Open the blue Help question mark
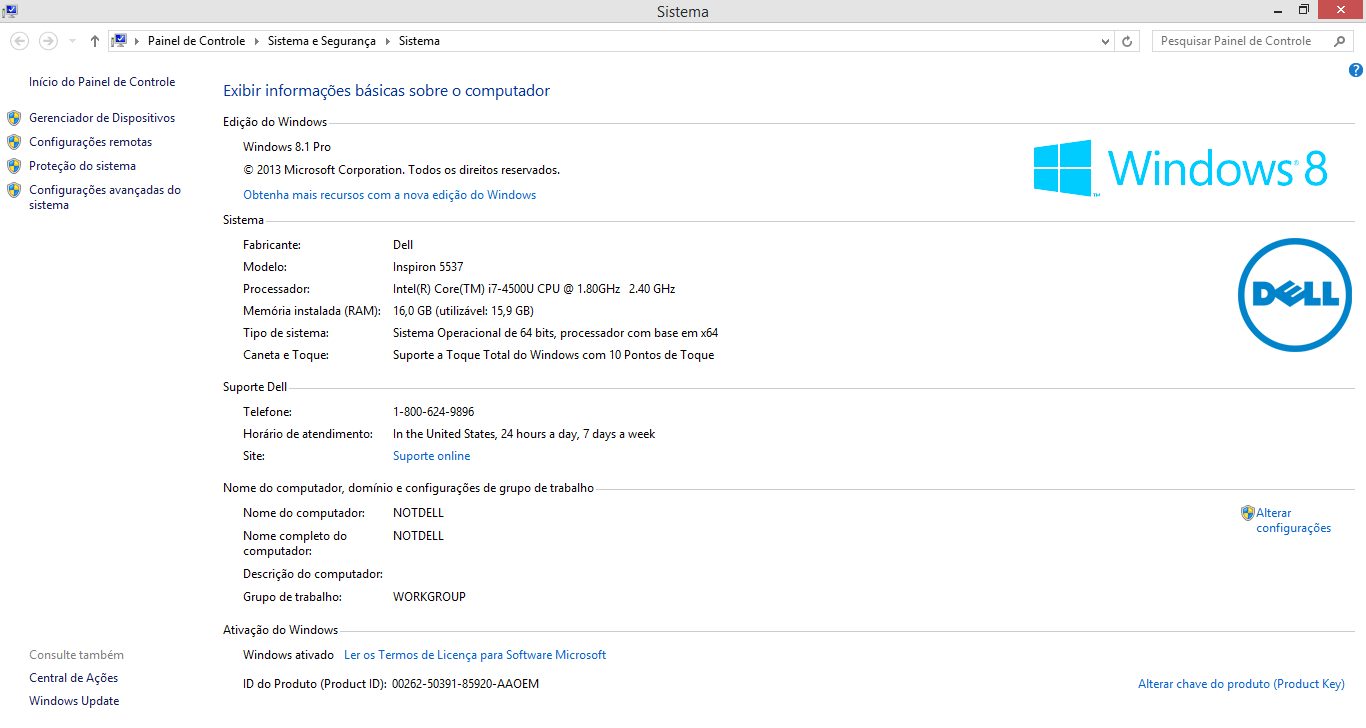 (x=1355, y=70)
